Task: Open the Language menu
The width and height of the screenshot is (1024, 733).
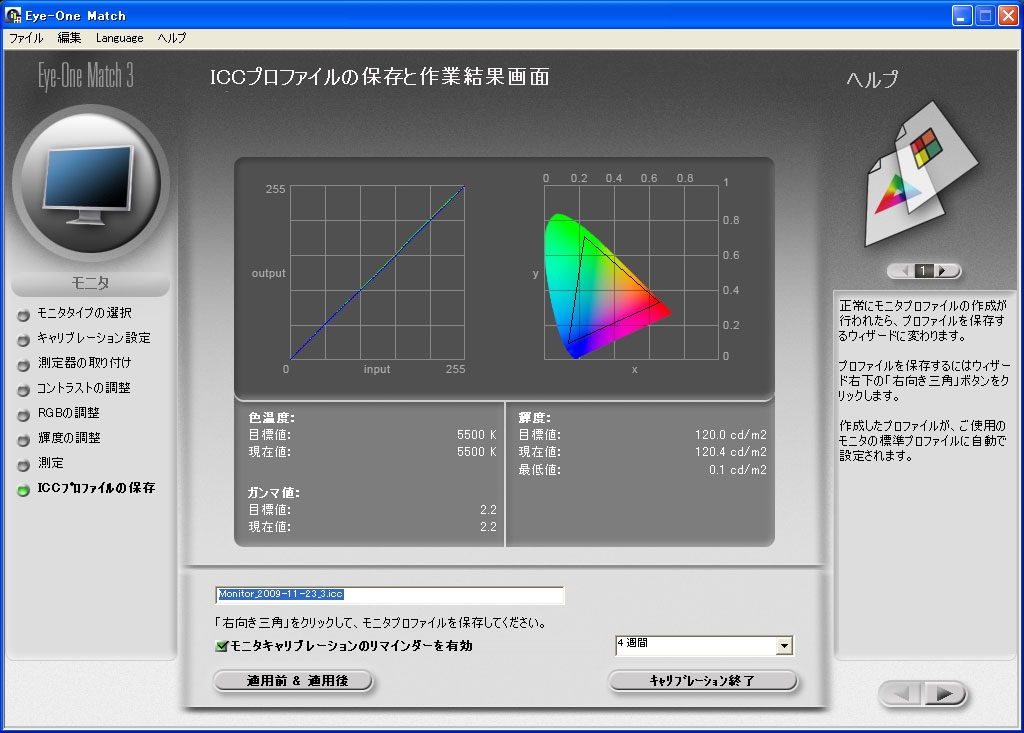Action: pos(120,38)
